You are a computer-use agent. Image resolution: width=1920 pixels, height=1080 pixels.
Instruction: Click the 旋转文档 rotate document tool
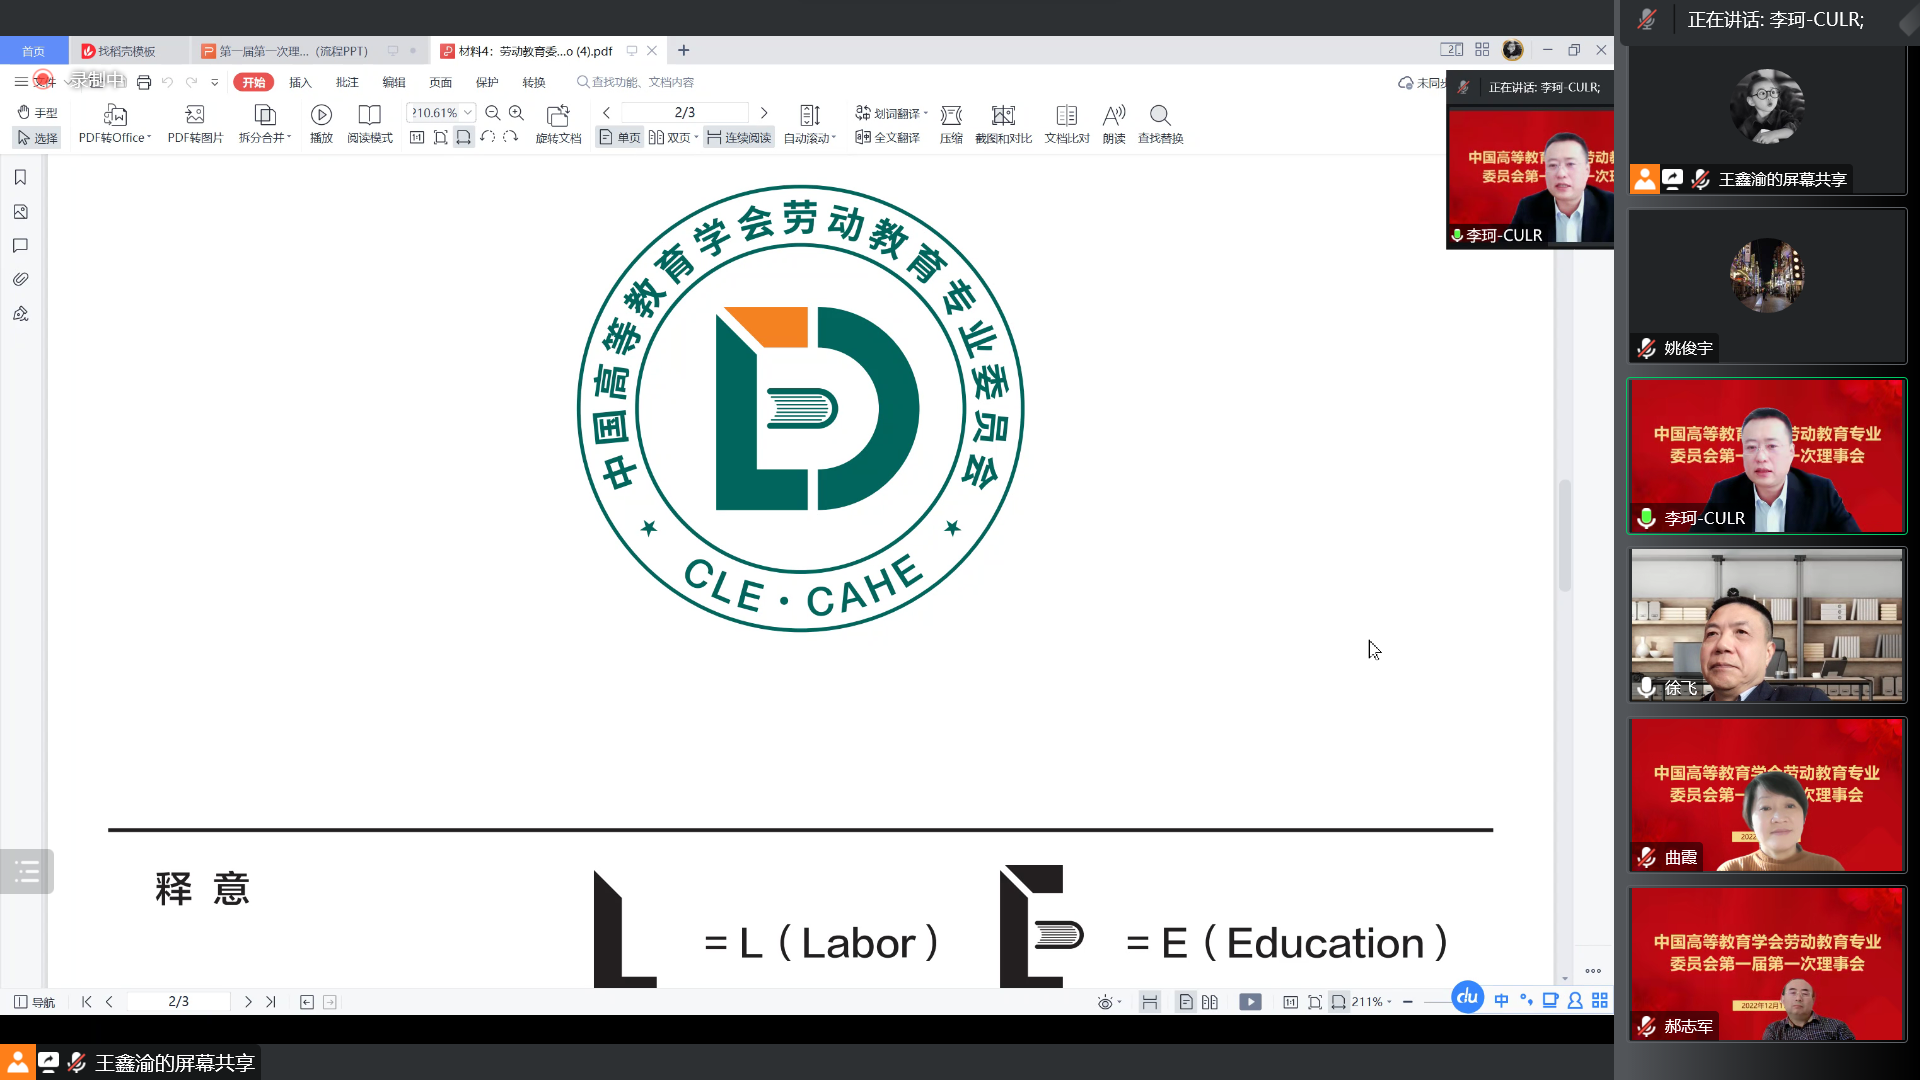click(558, 125)
